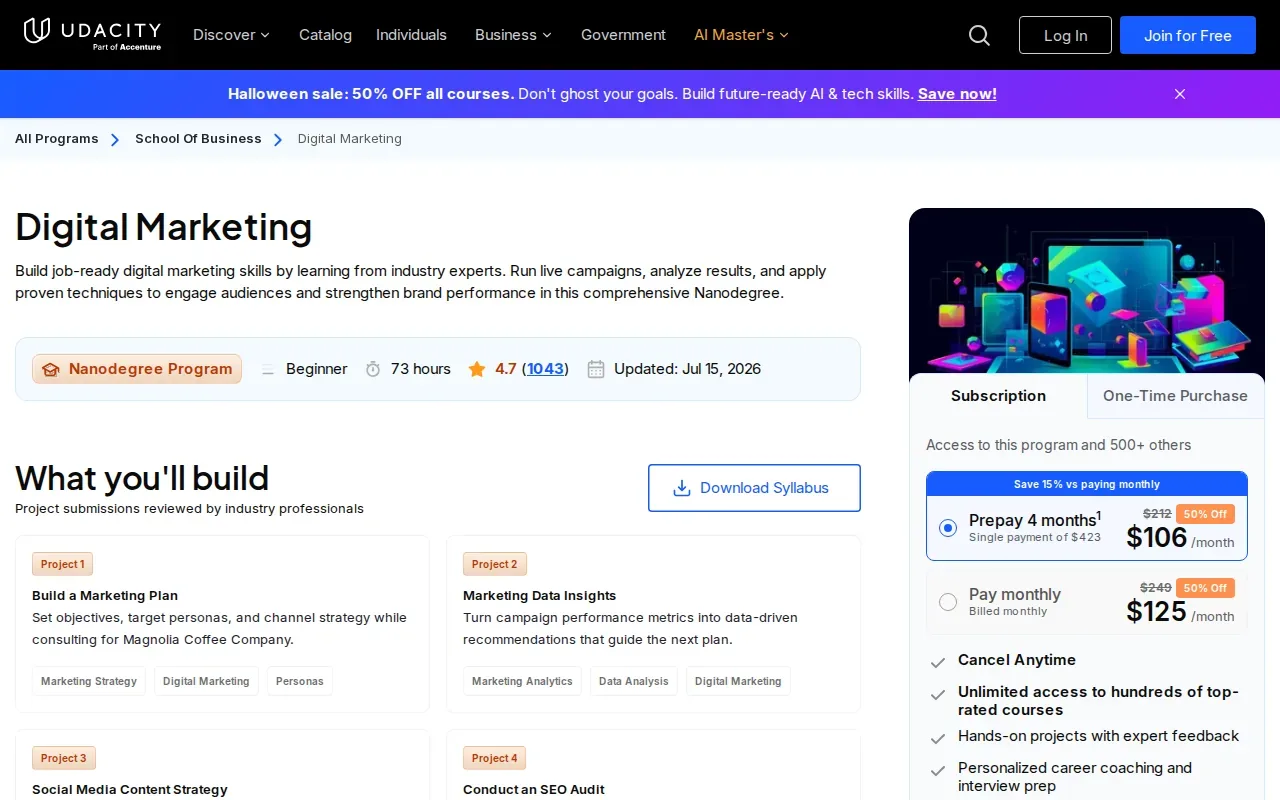Click the Download Syllabus button

tap(754, 488)
